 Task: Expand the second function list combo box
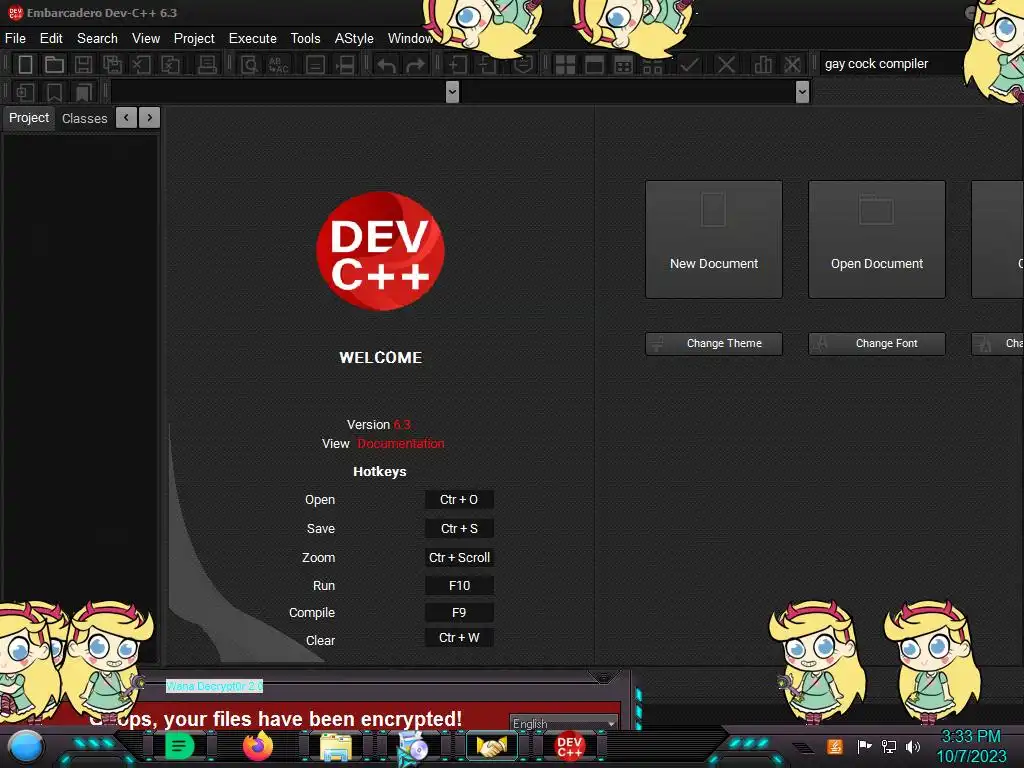(x=803, y=92)
